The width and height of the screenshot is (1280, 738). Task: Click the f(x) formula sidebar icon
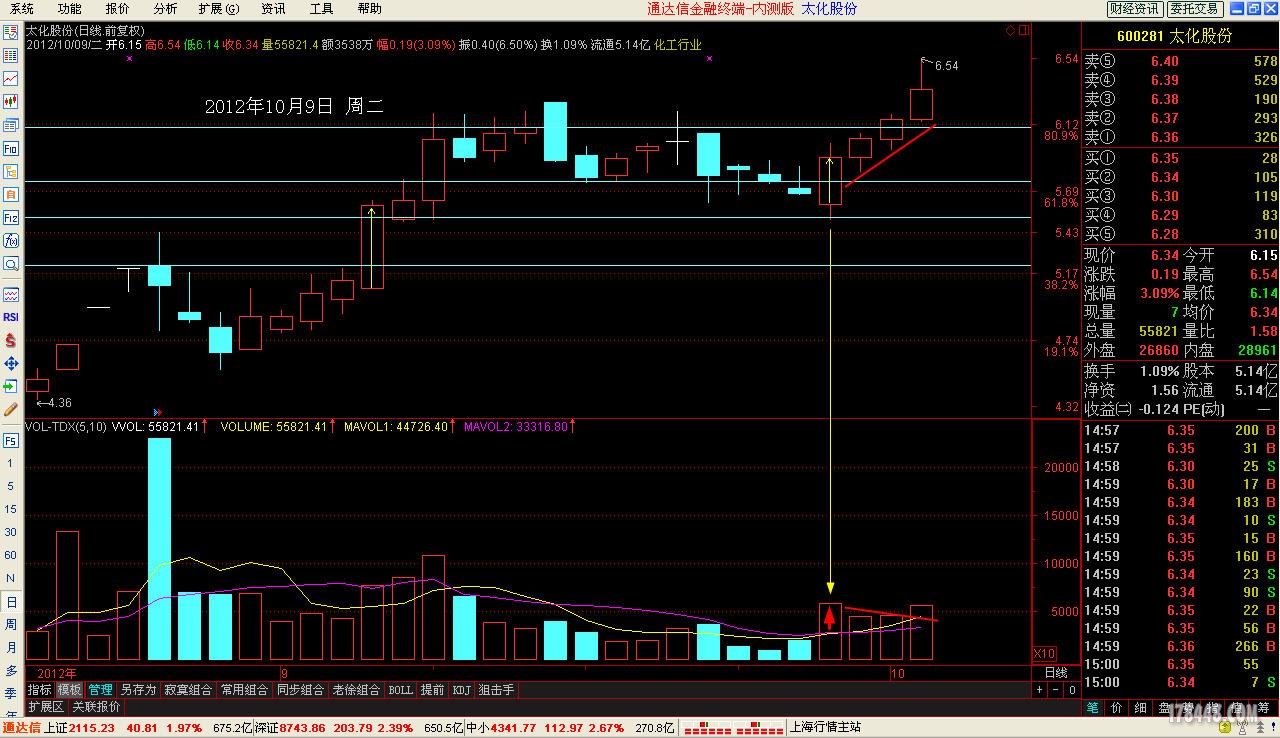(11, 240)
